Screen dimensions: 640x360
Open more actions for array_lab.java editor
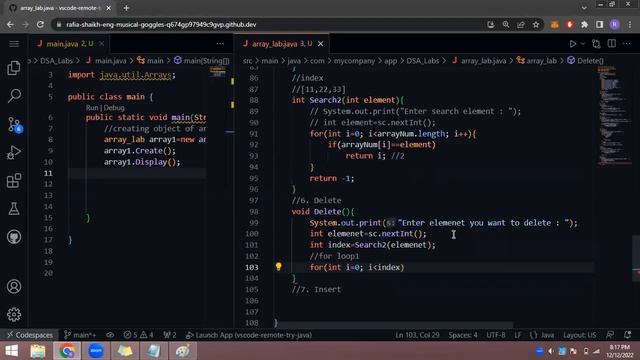(x=627, y=44)
